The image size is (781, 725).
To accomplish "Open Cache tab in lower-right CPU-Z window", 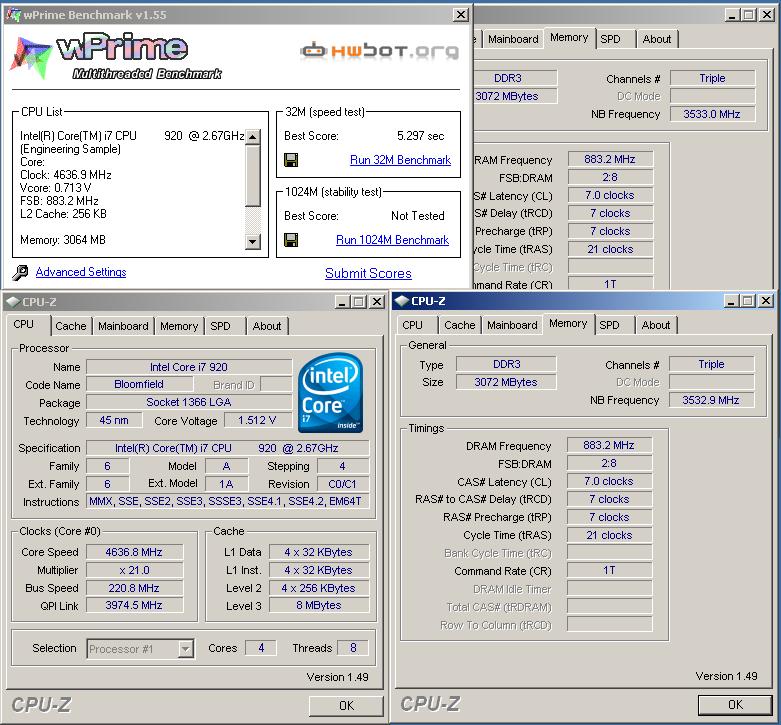I will point(459,325).
